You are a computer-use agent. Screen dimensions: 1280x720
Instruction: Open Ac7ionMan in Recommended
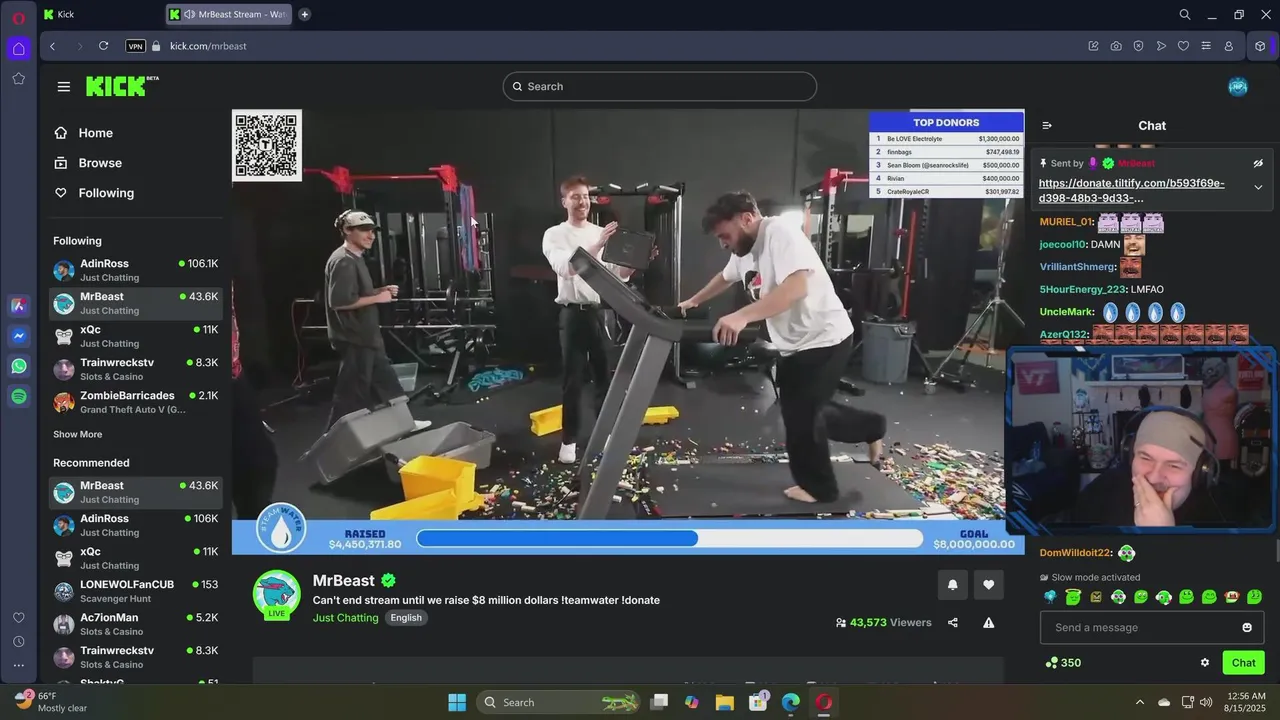pyautogui.click(x=135, y=624)
